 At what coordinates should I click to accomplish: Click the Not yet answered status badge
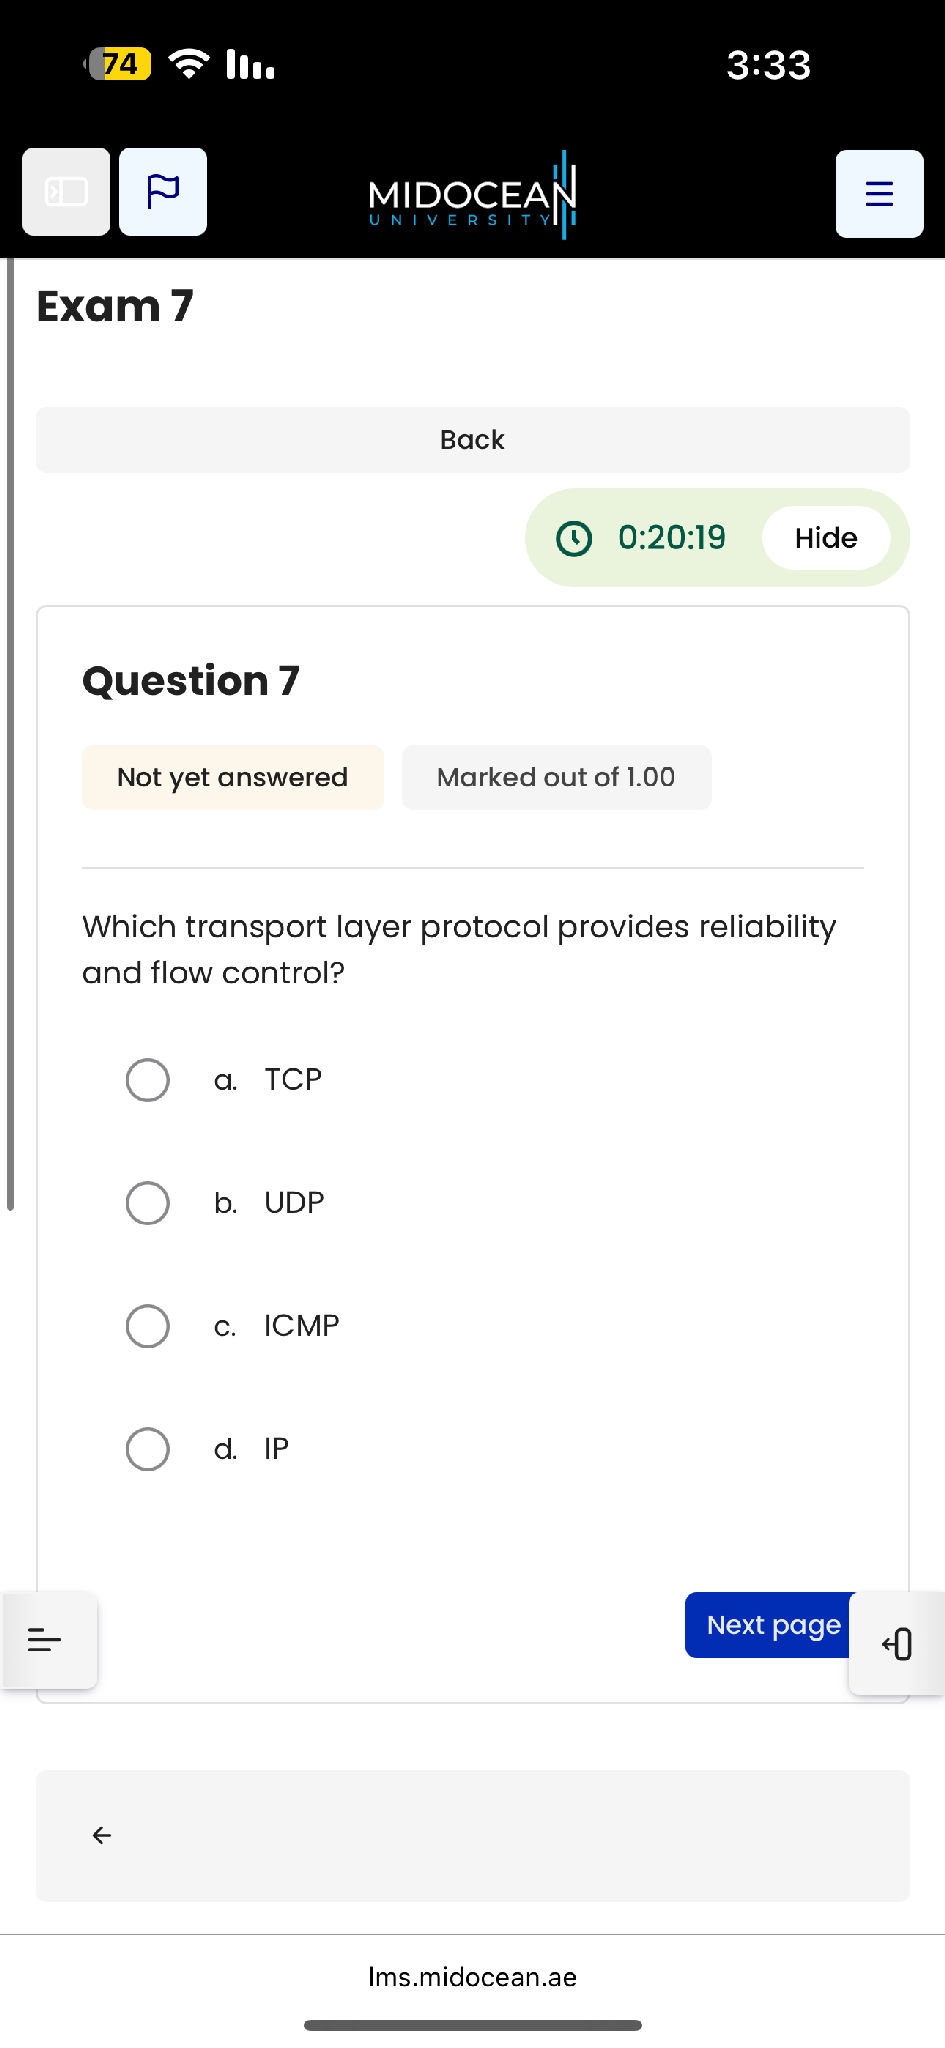232,777
